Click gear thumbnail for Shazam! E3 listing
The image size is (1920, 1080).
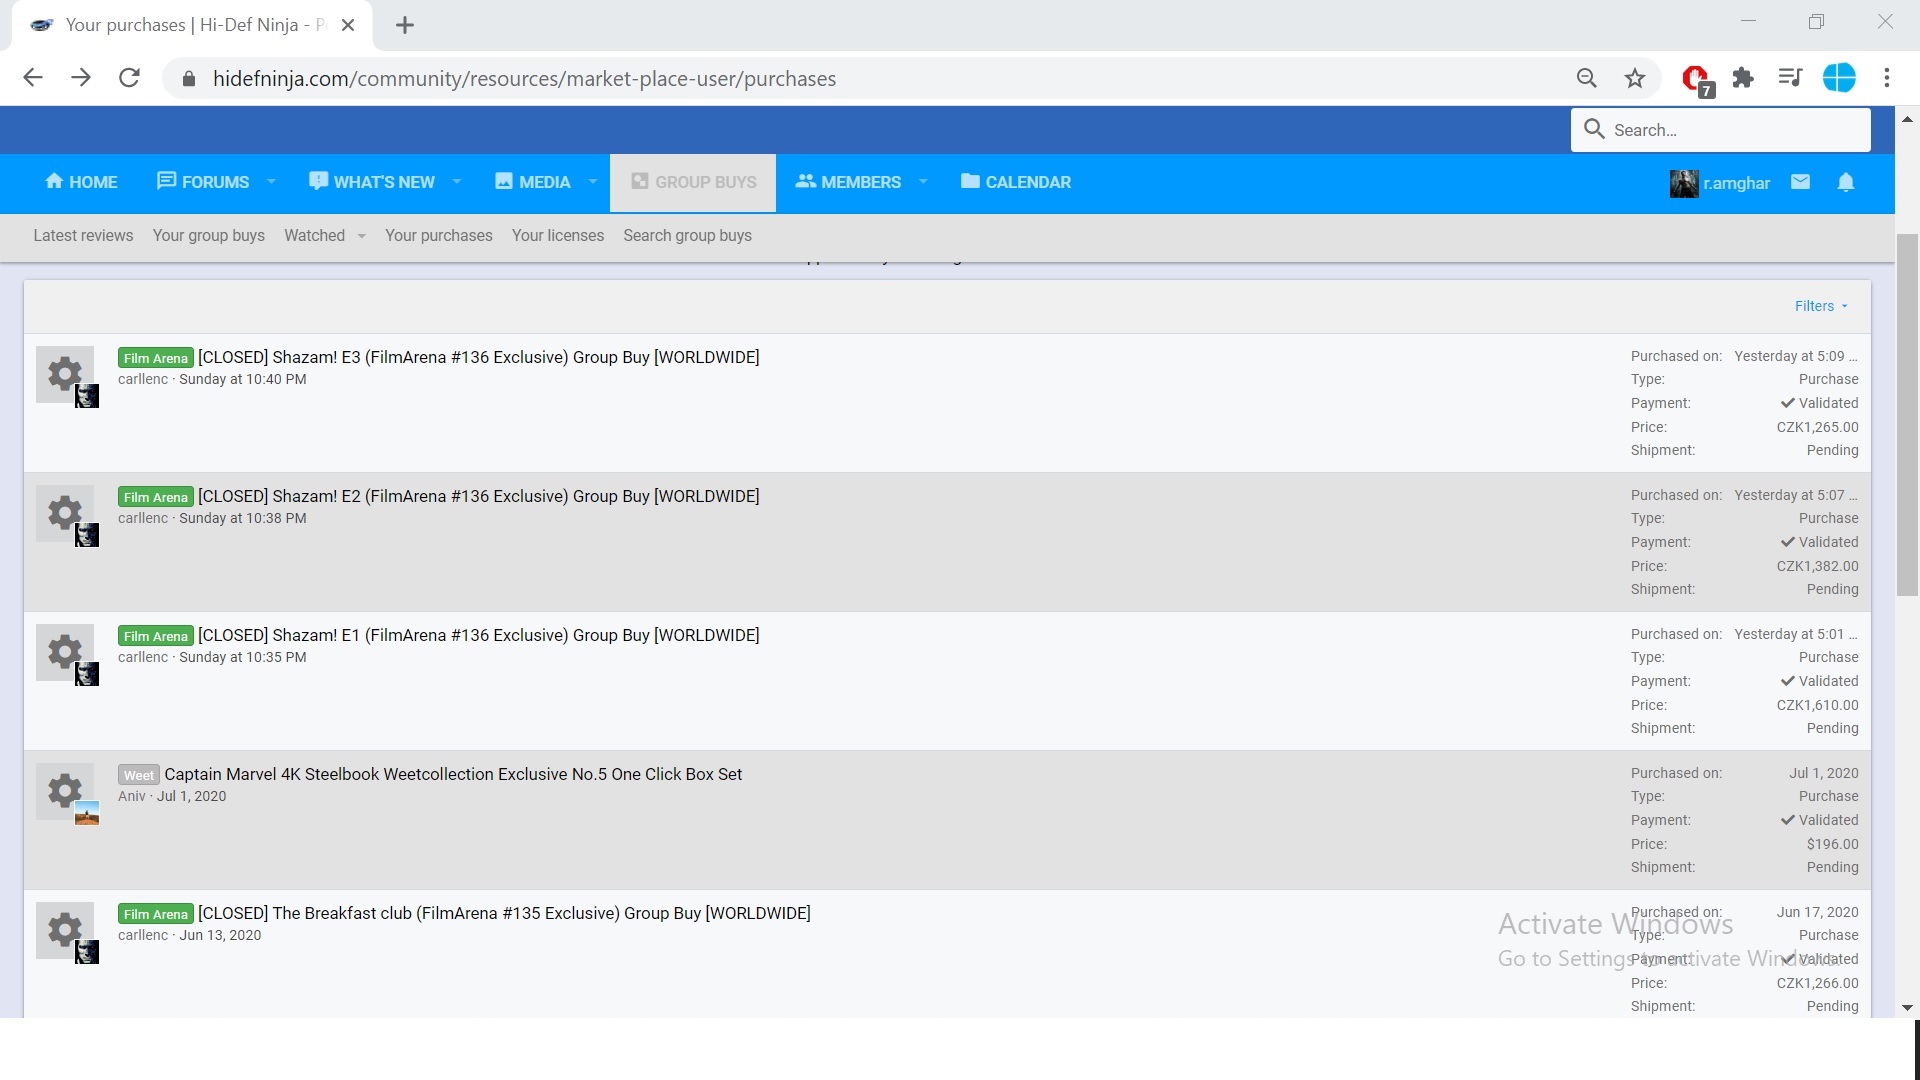tap(65, 374)
